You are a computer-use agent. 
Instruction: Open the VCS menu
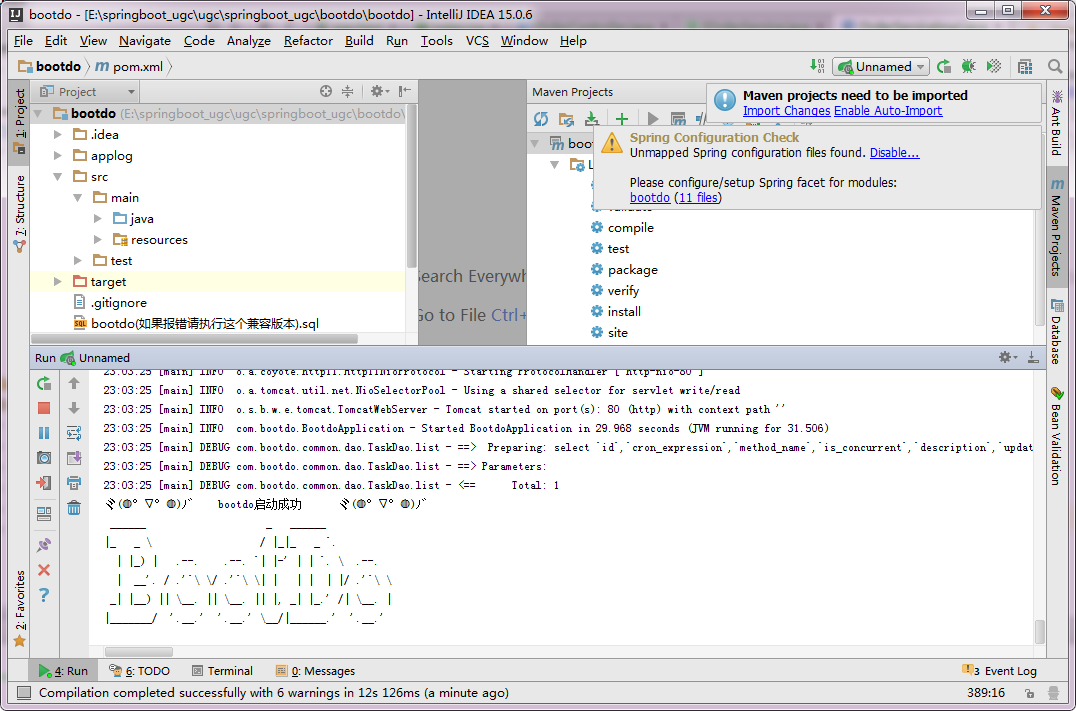pos(477,40)
